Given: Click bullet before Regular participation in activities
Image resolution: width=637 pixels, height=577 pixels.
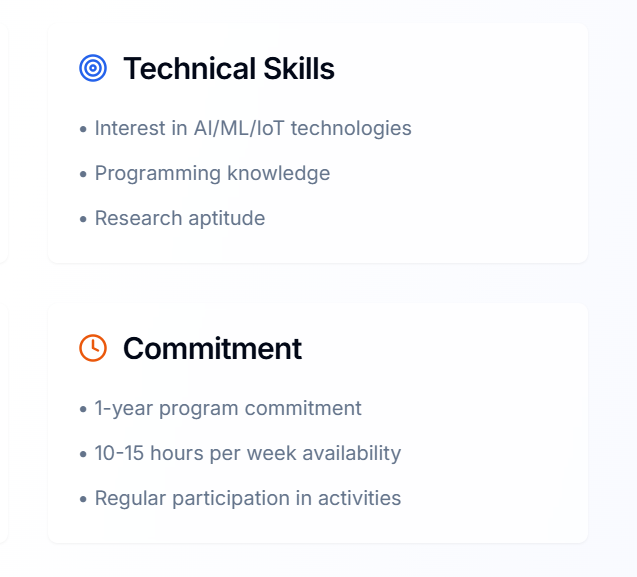Looking at the screenshot, I should 83,499.
